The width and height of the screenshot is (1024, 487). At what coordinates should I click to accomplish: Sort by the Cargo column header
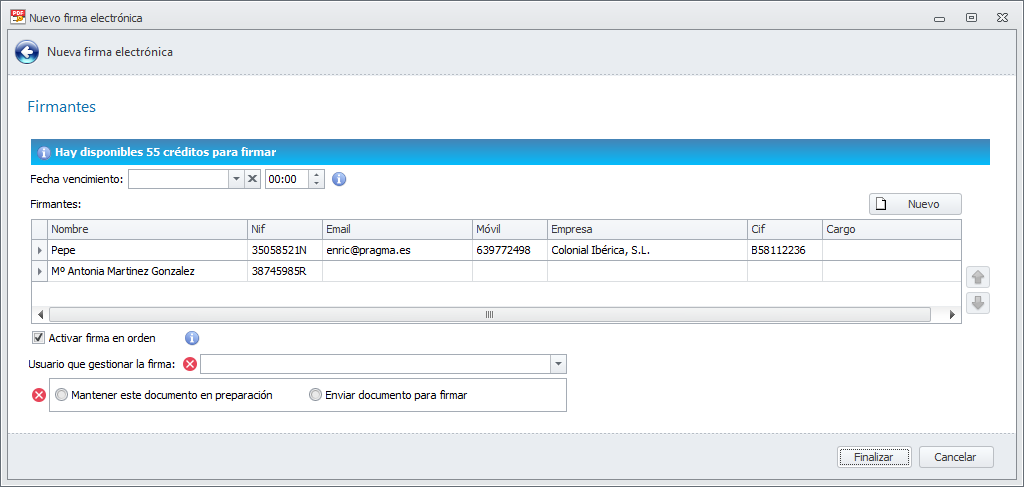[x=891, y=230]
